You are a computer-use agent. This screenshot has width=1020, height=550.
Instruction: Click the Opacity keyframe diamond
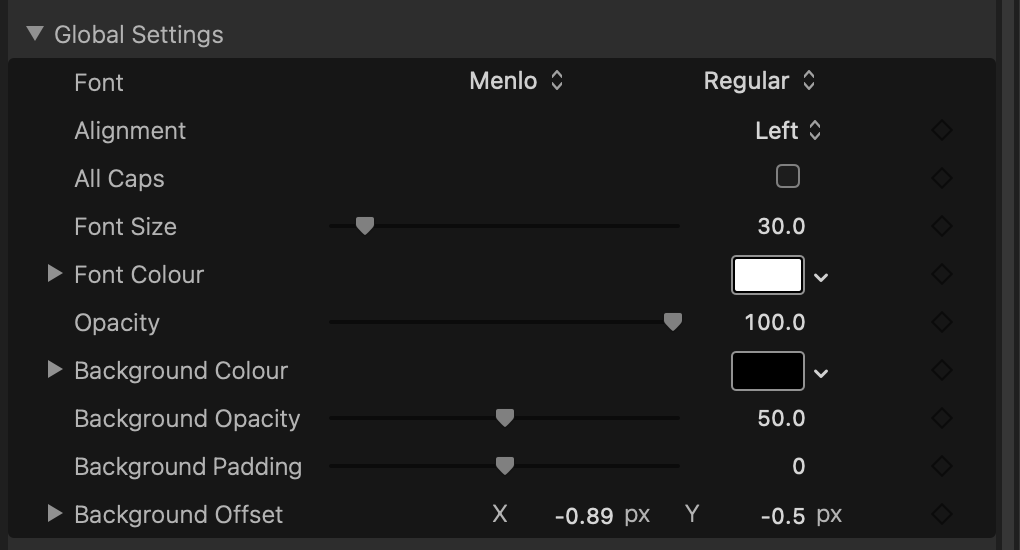(941, 323)
